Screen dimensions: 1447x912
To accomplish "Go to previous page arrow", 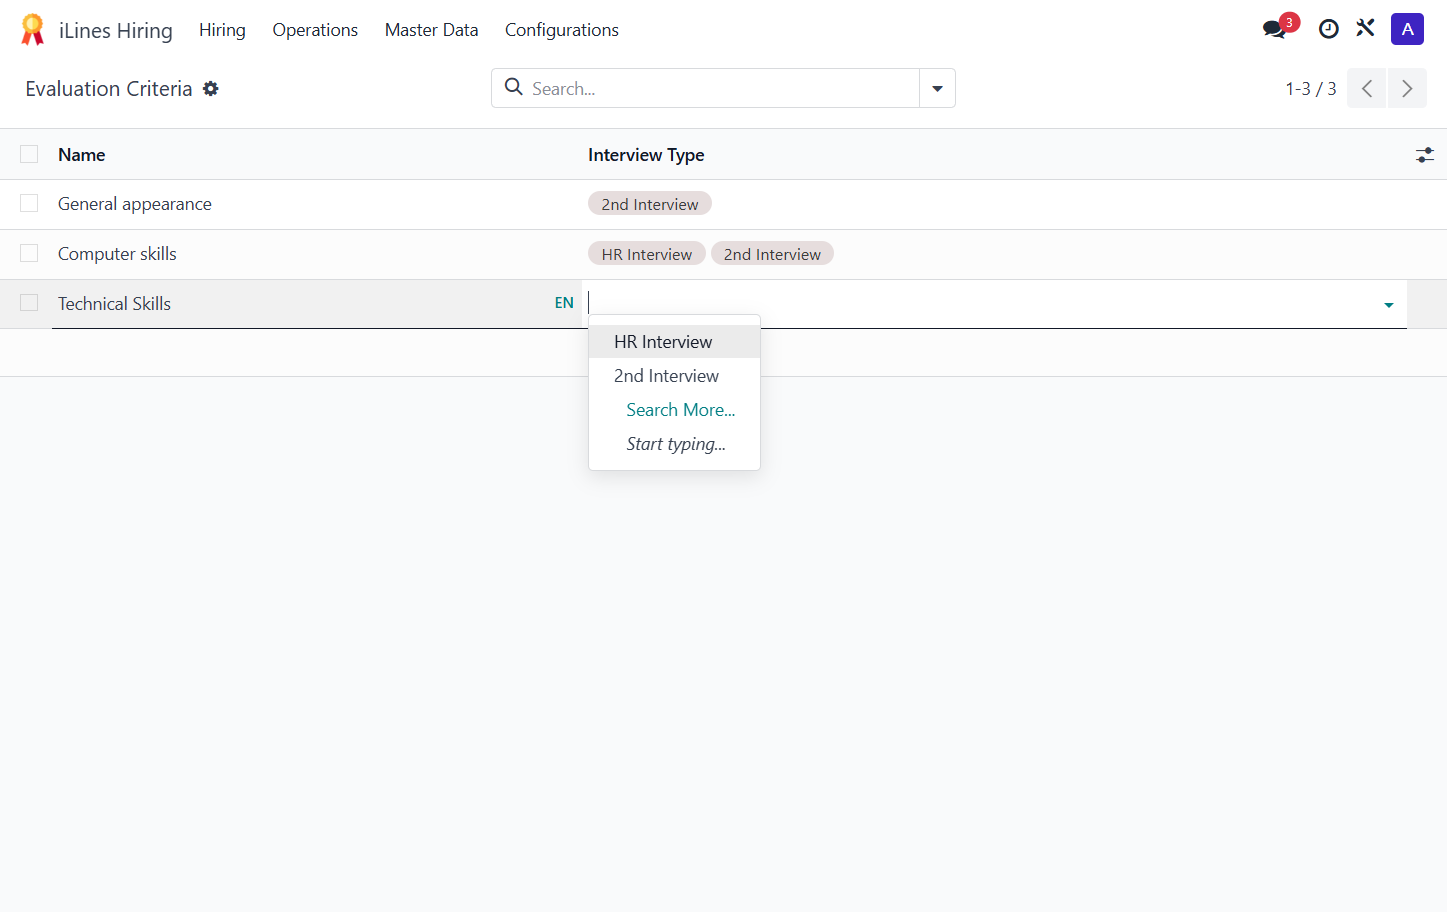I will (x=1366, y=88).
